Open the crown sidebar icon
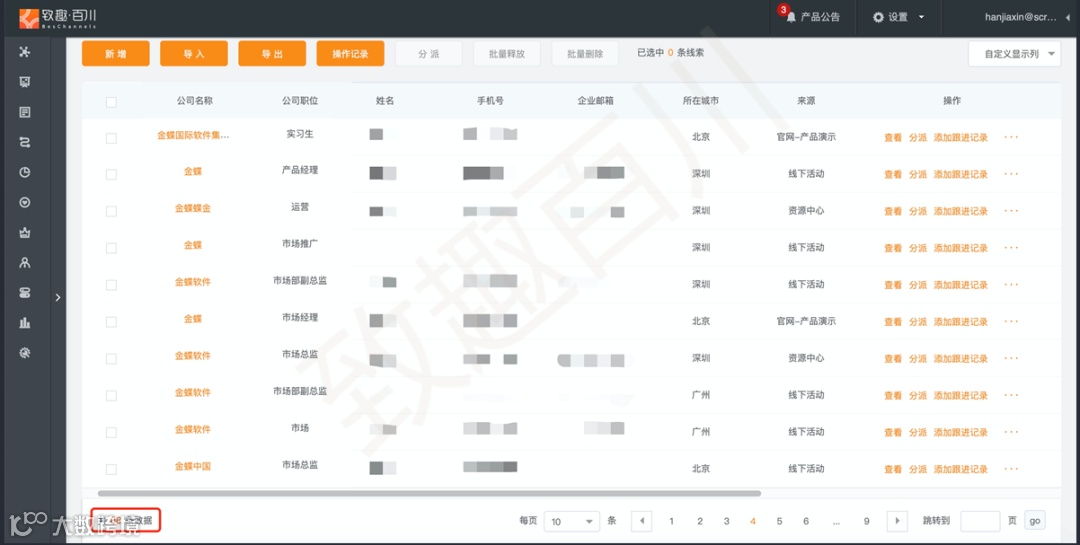The width and height of the screenshot is (1080, 545). pos(25,233)
